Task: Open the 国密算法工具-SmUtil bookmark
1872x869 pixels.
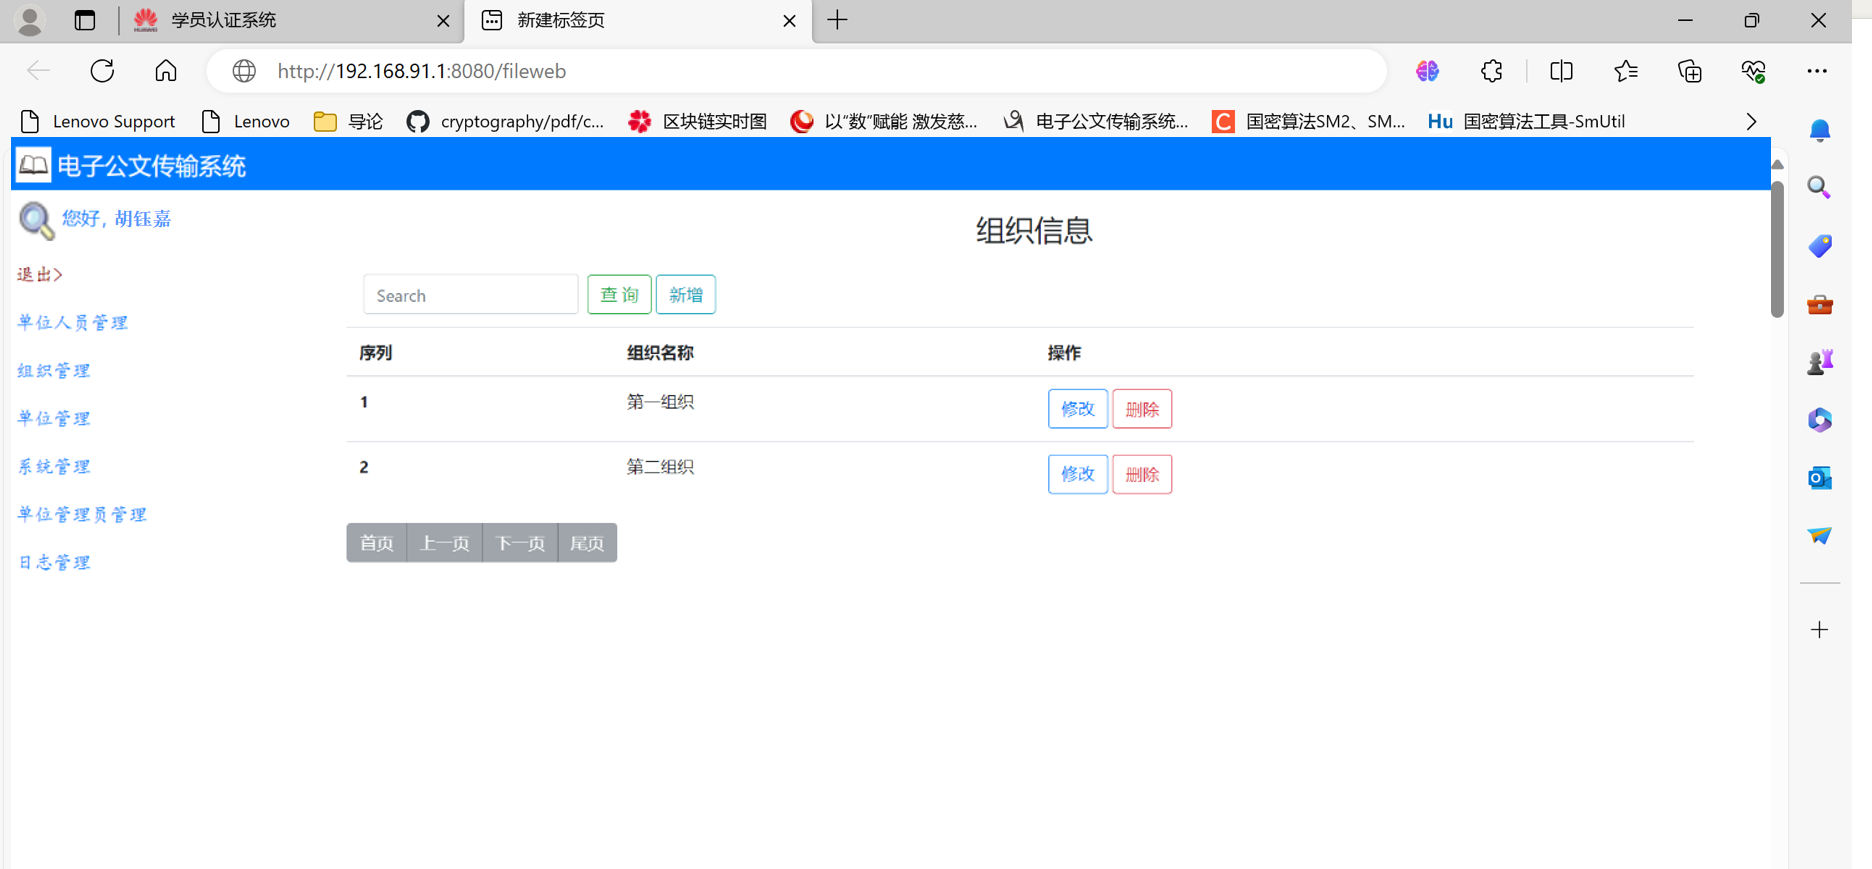Action: tap(1527, 121)
